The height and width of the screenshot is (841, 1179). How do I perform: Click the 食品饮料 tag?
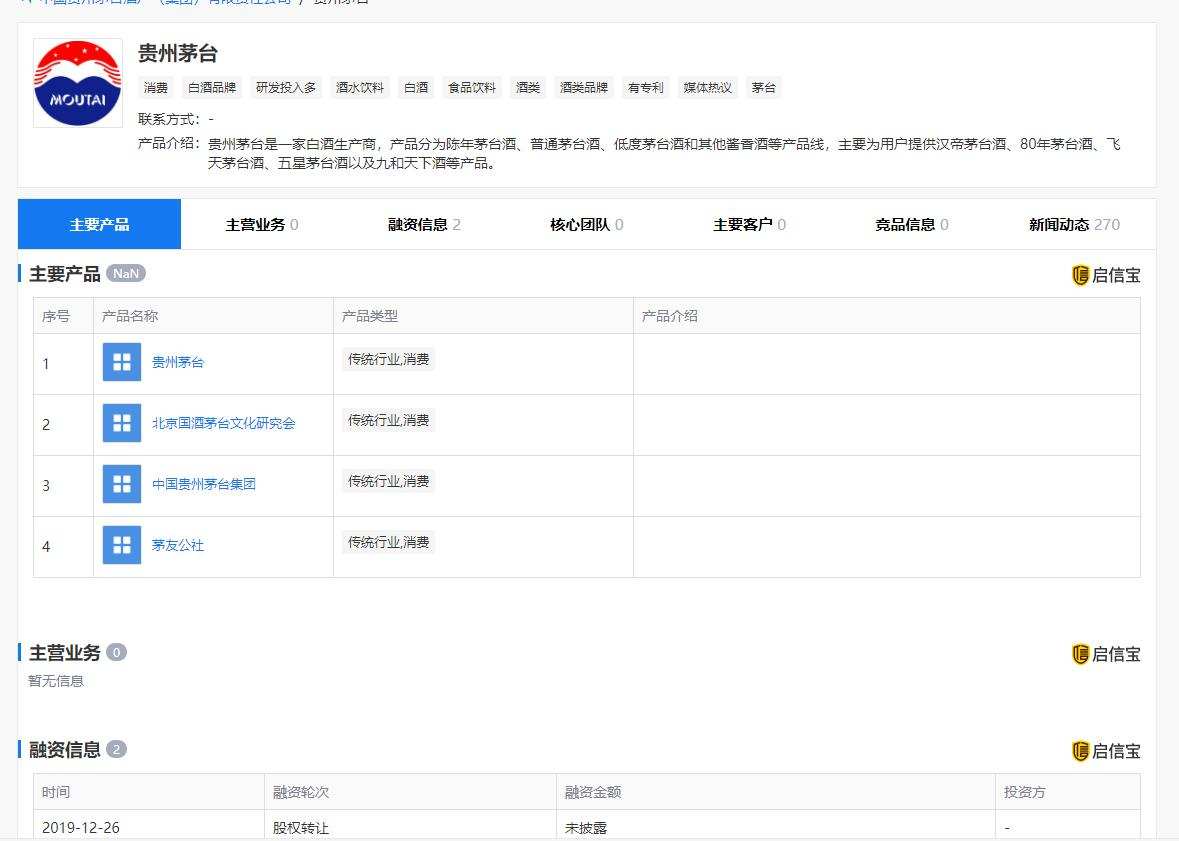coord(471,87)
